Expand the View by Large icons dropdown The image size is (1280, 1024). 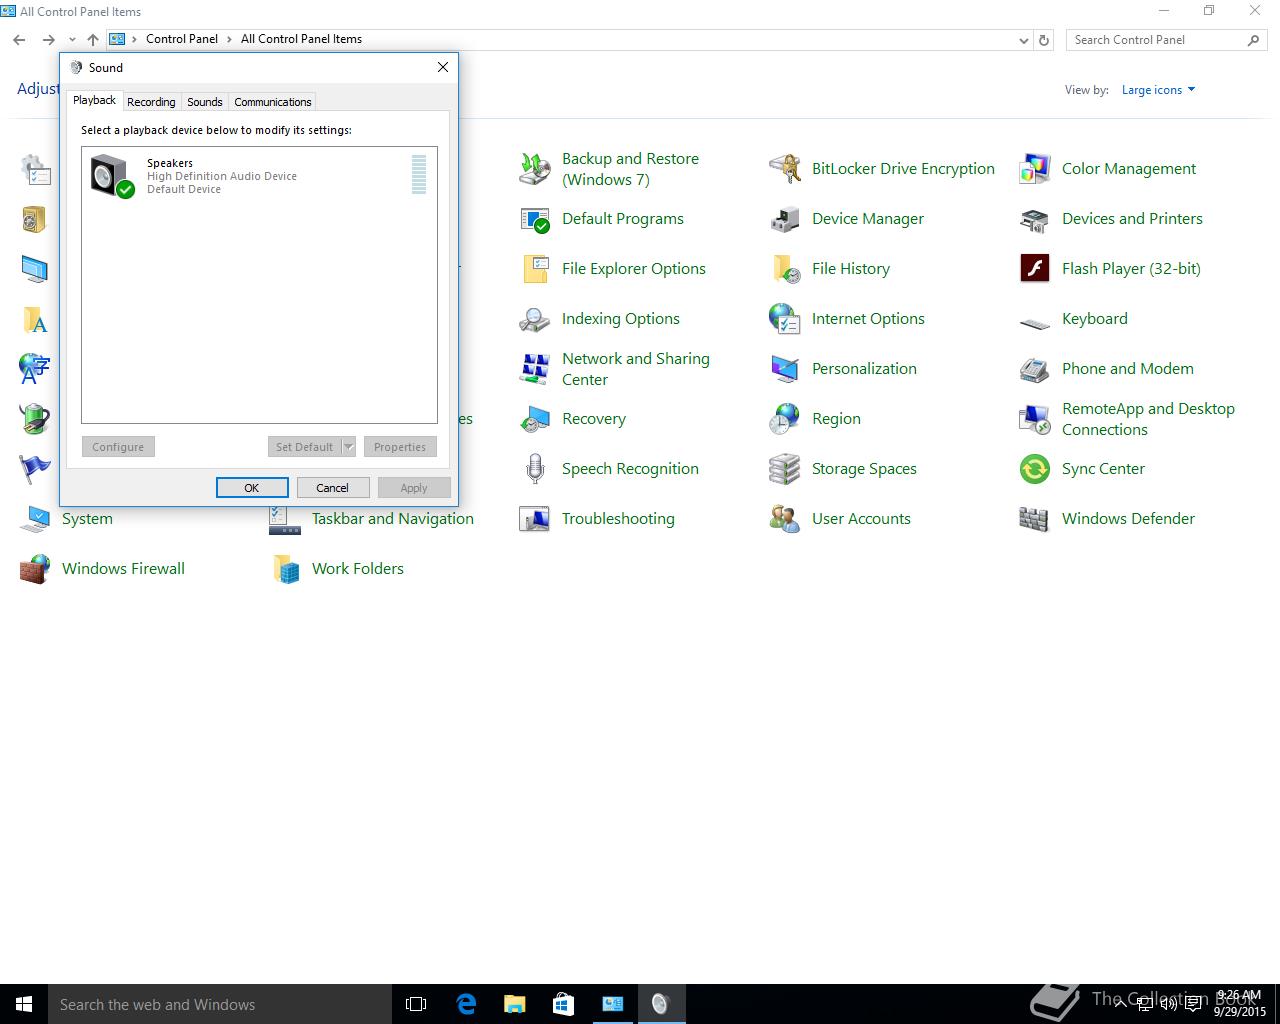point(1158,90)
